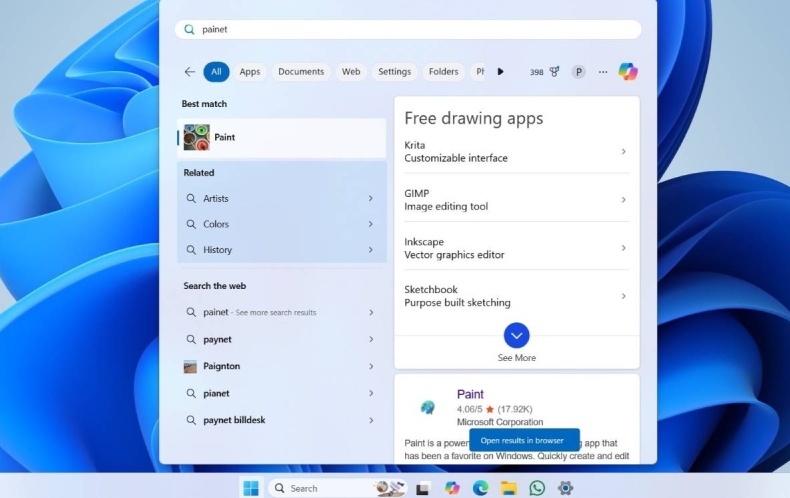Click the Microsoft Corporation publisher text
This screenshot has height=498, width=790.
click(x=500, y=422)
